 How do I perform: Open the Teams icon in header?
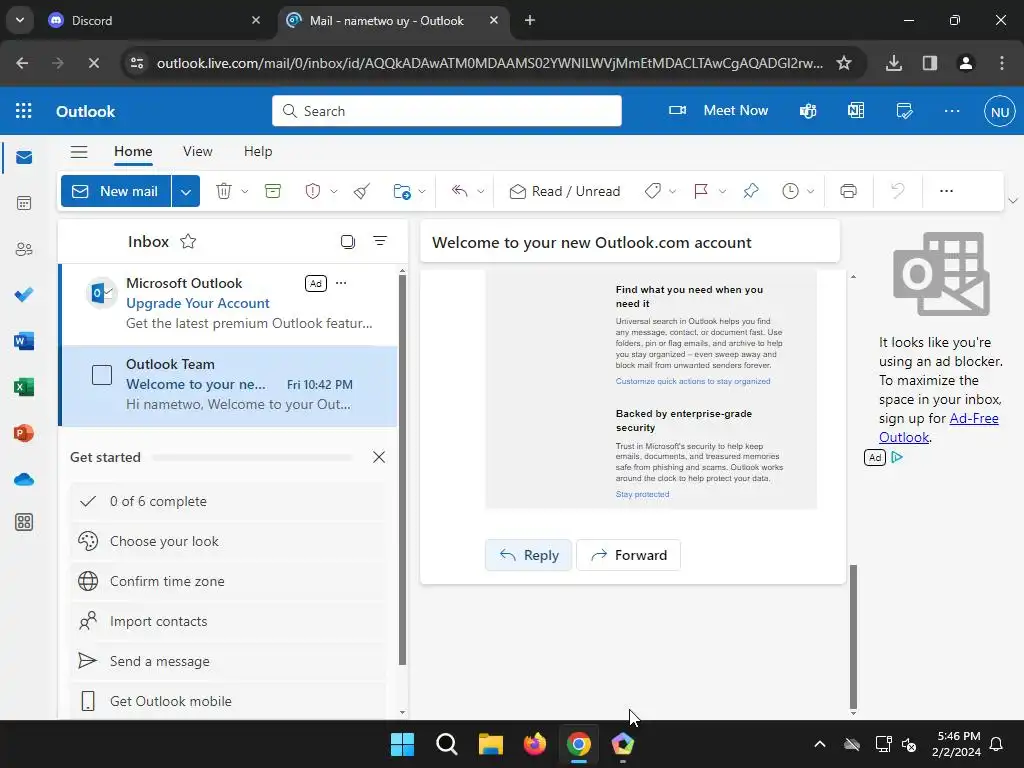[808, 111]
